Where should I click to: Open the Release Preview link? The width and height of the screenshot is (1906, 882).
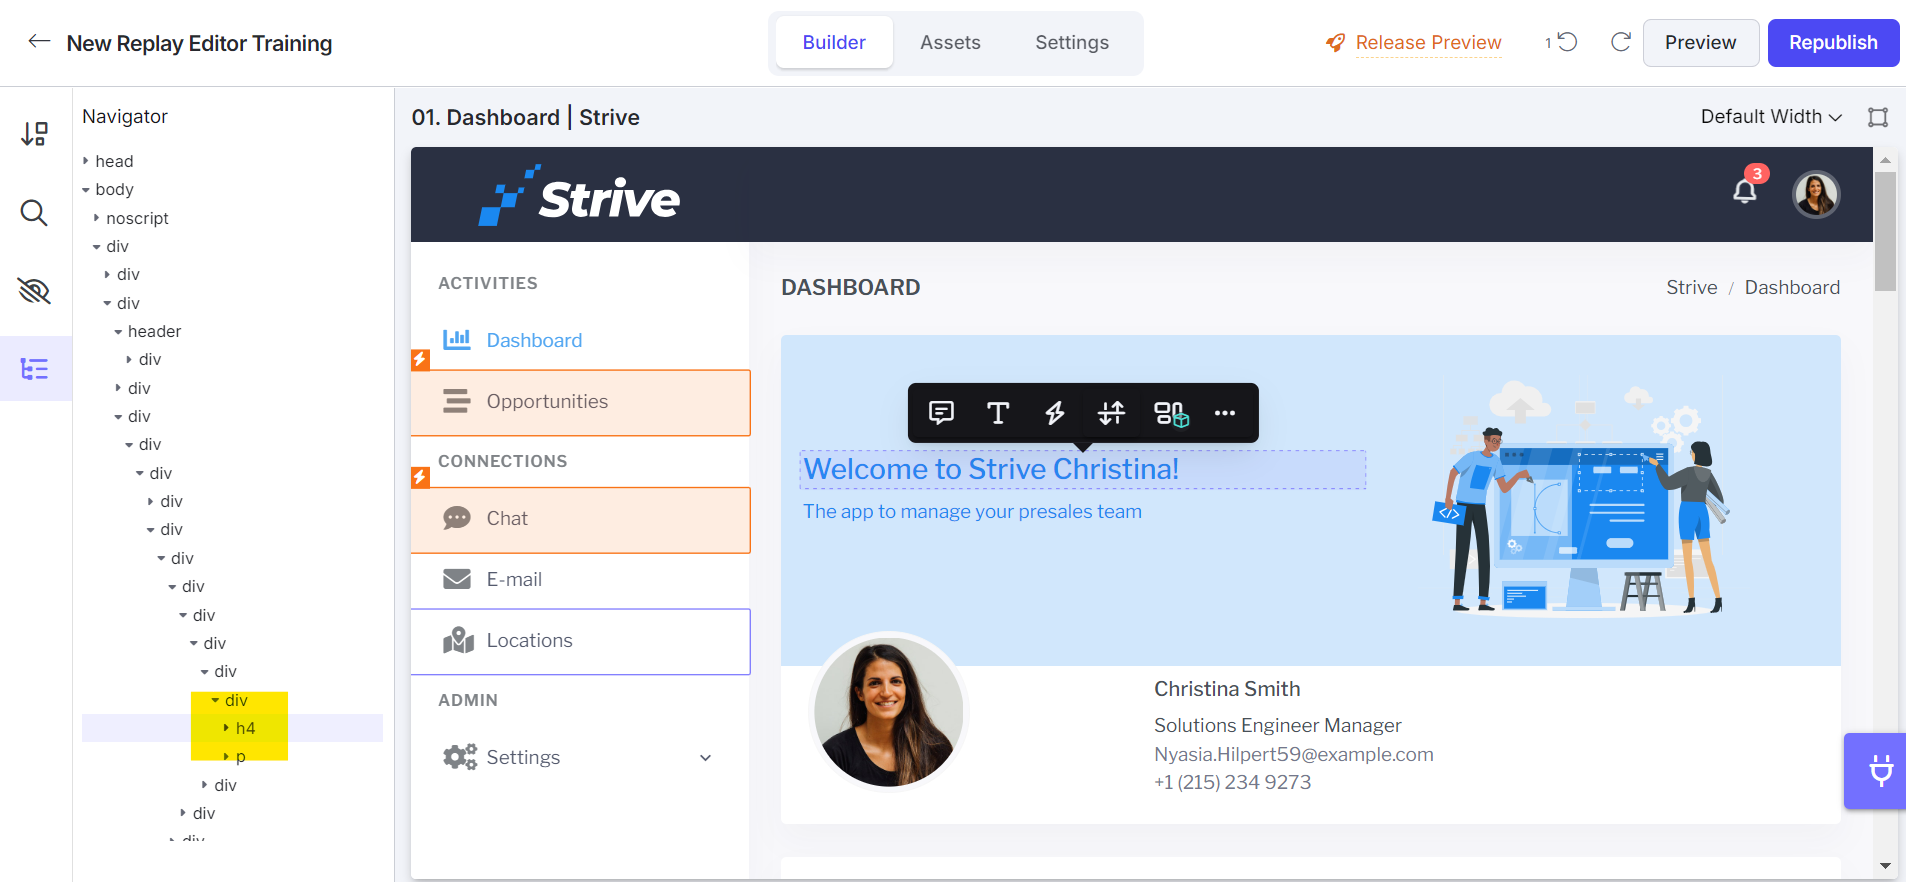pyautogui.click(x=1428, y=43)
